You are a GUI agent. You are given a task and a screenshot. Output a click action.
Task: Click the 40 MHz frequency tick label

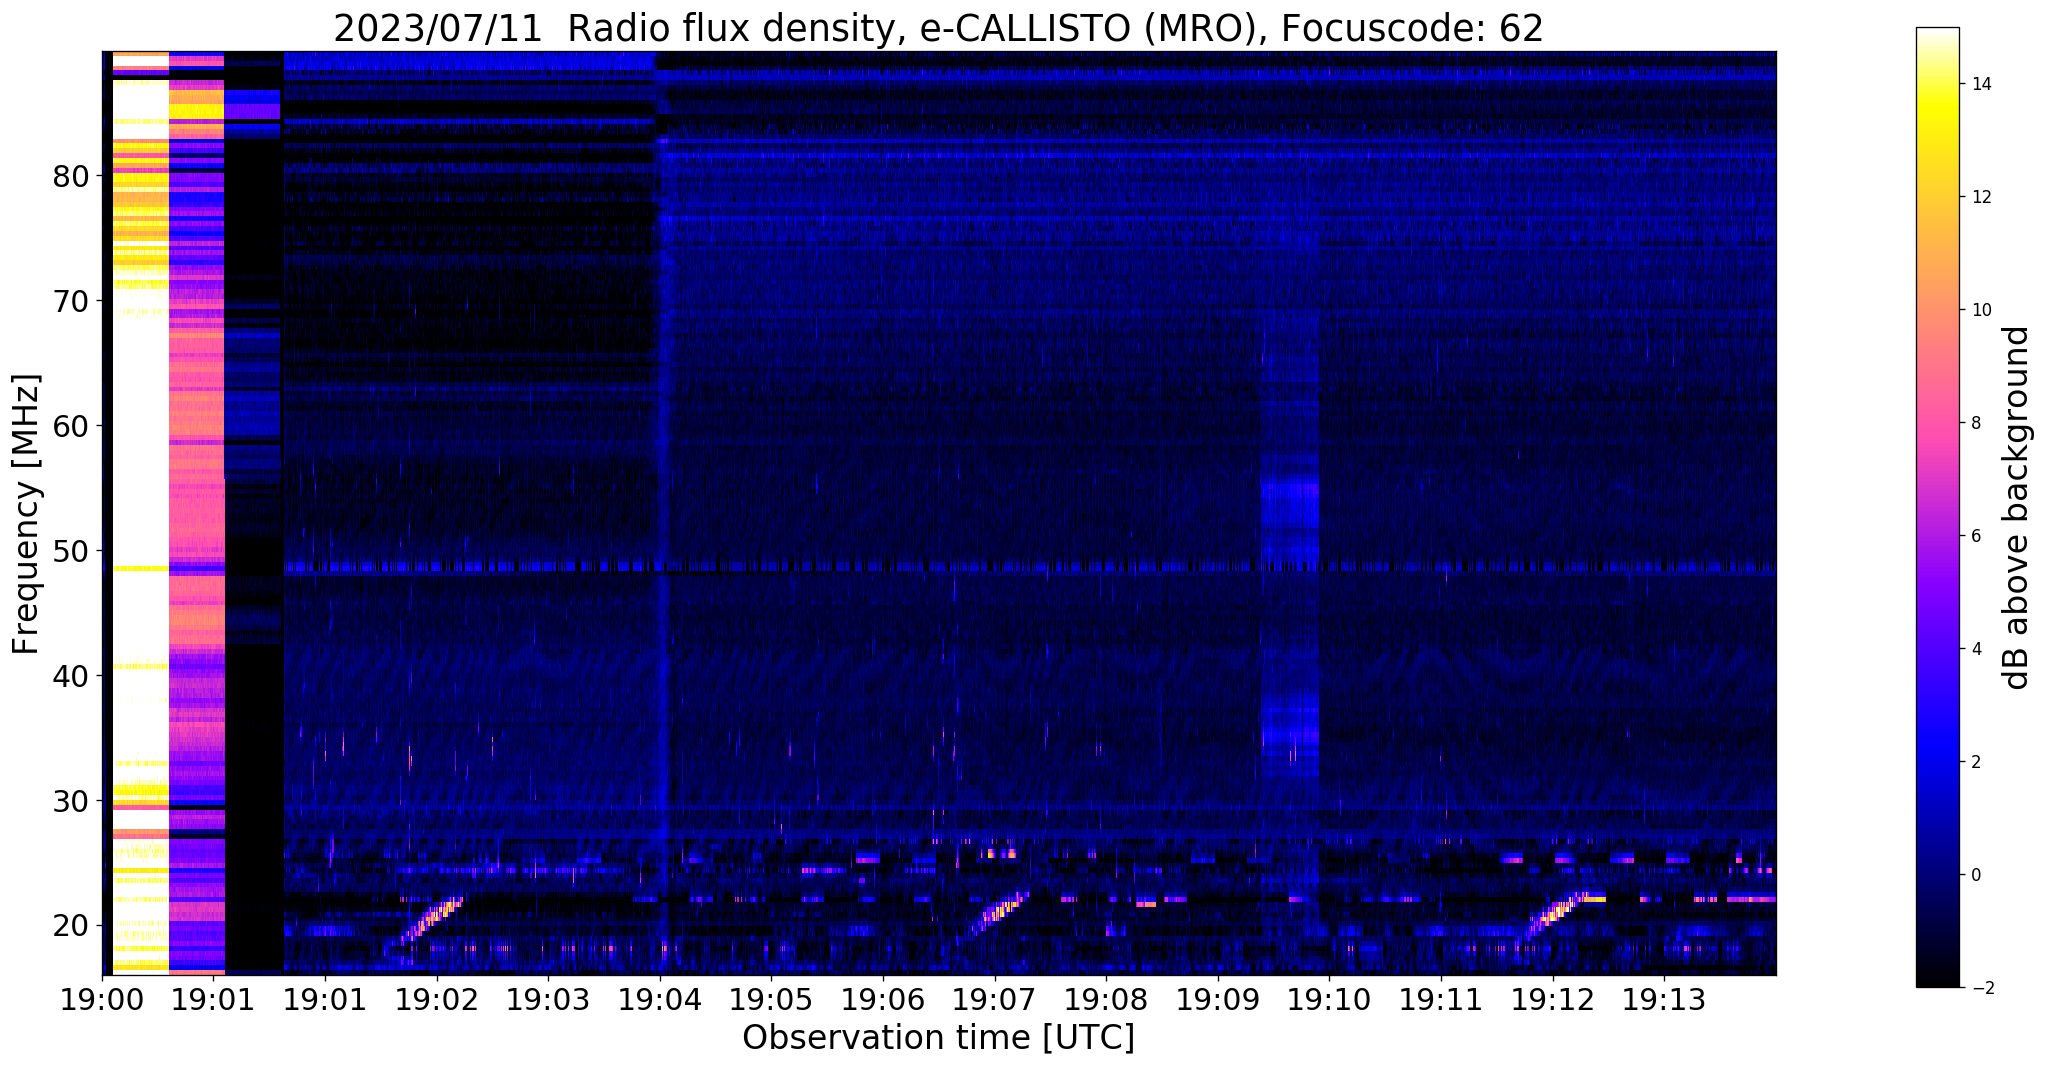[x=70, y=676]
